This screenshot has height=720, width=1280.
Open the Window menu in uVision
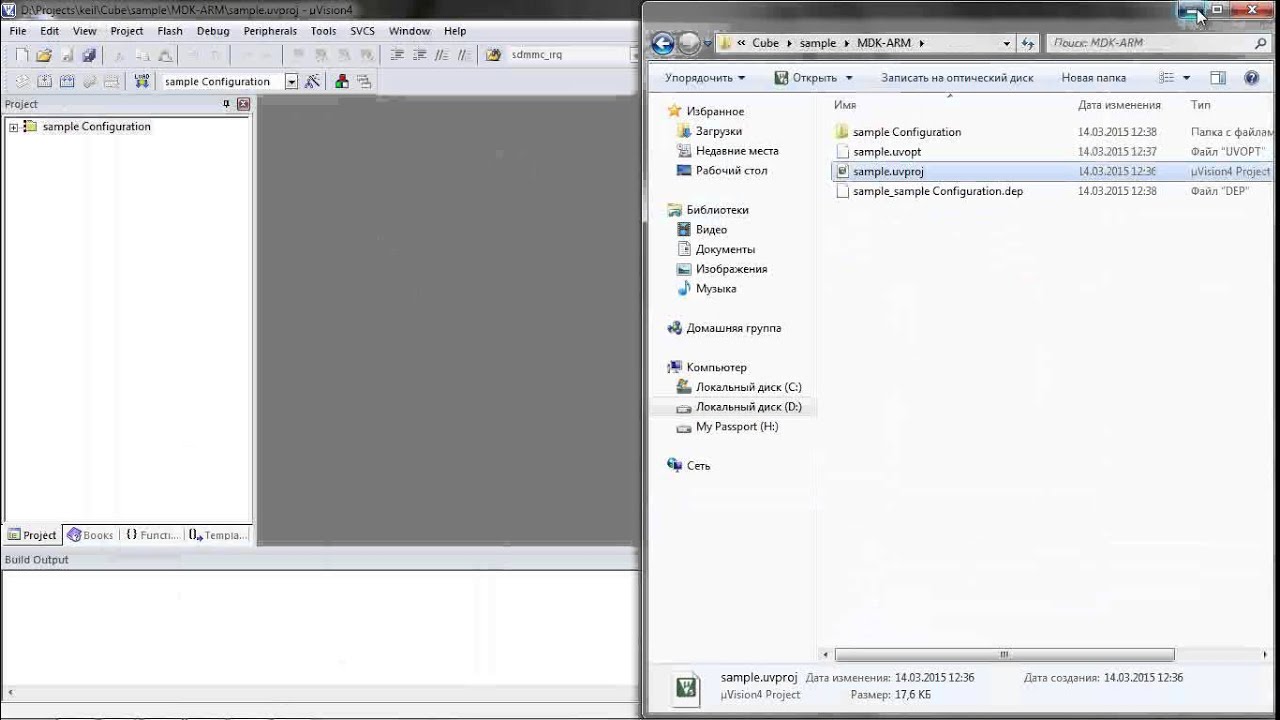[x=409, y=31]
